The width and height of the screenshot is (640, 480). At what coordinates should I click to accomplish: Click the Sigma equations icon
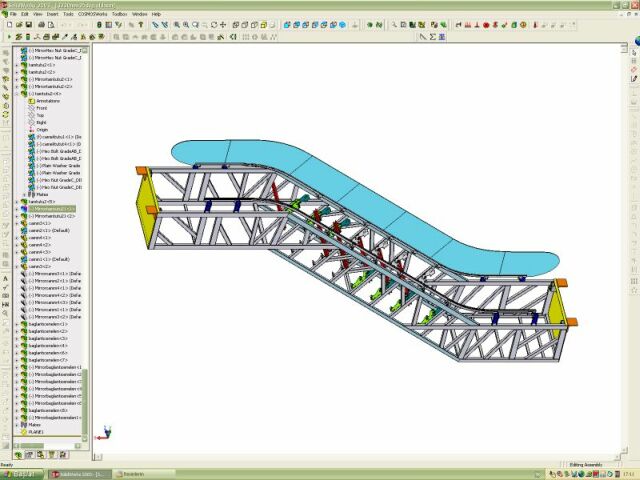[x=433, y=37]
